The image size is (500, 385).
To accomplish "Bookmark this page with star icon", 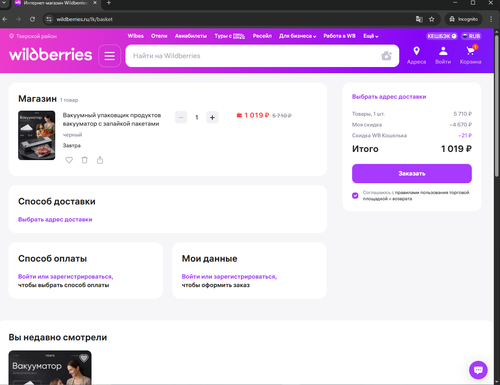I will pyautogui.click(x=432, y=19).
